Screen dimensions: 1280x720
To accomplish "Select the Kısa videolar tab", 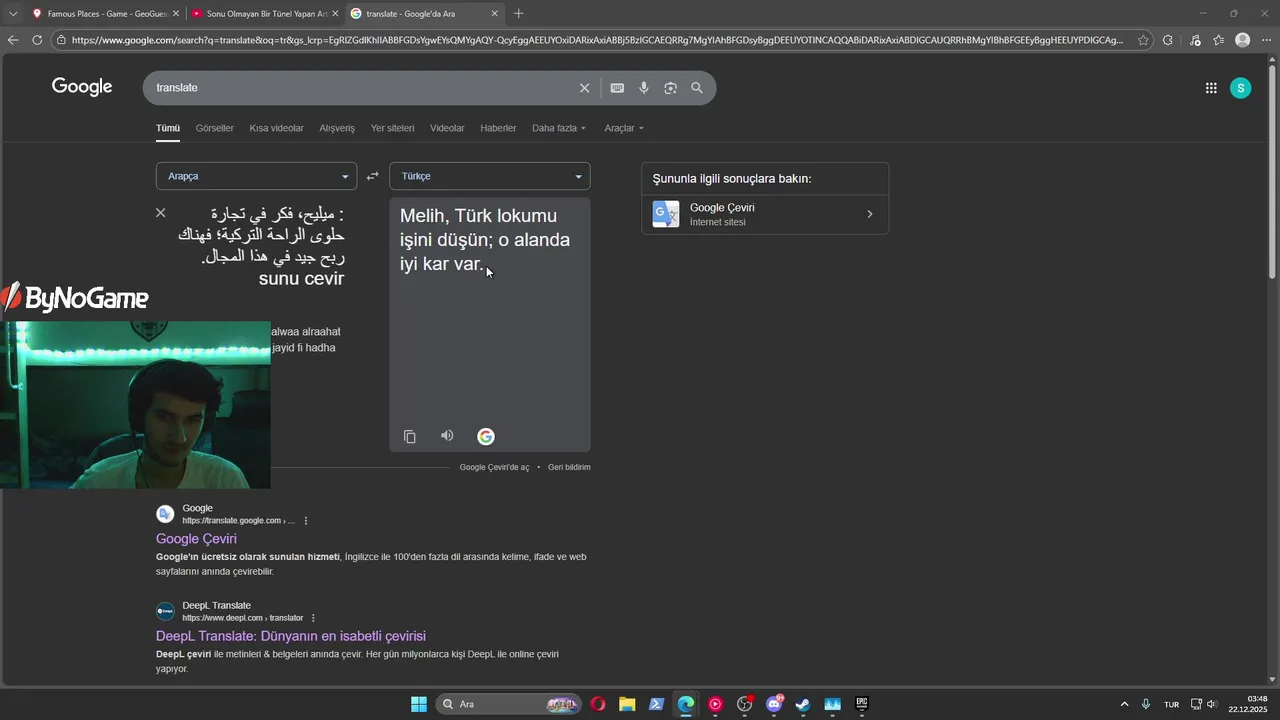I will click(x=277, y=128).
